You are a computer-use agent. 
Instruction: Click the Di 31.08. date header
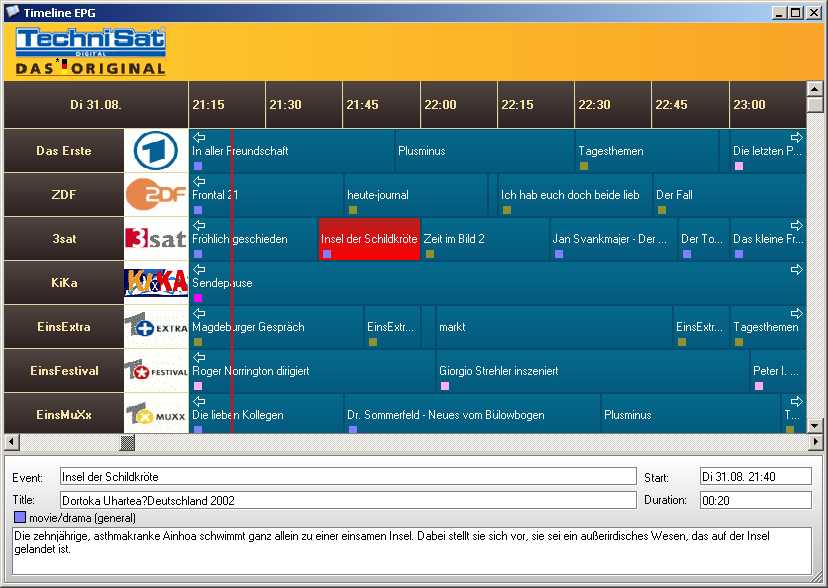(96, 105)
